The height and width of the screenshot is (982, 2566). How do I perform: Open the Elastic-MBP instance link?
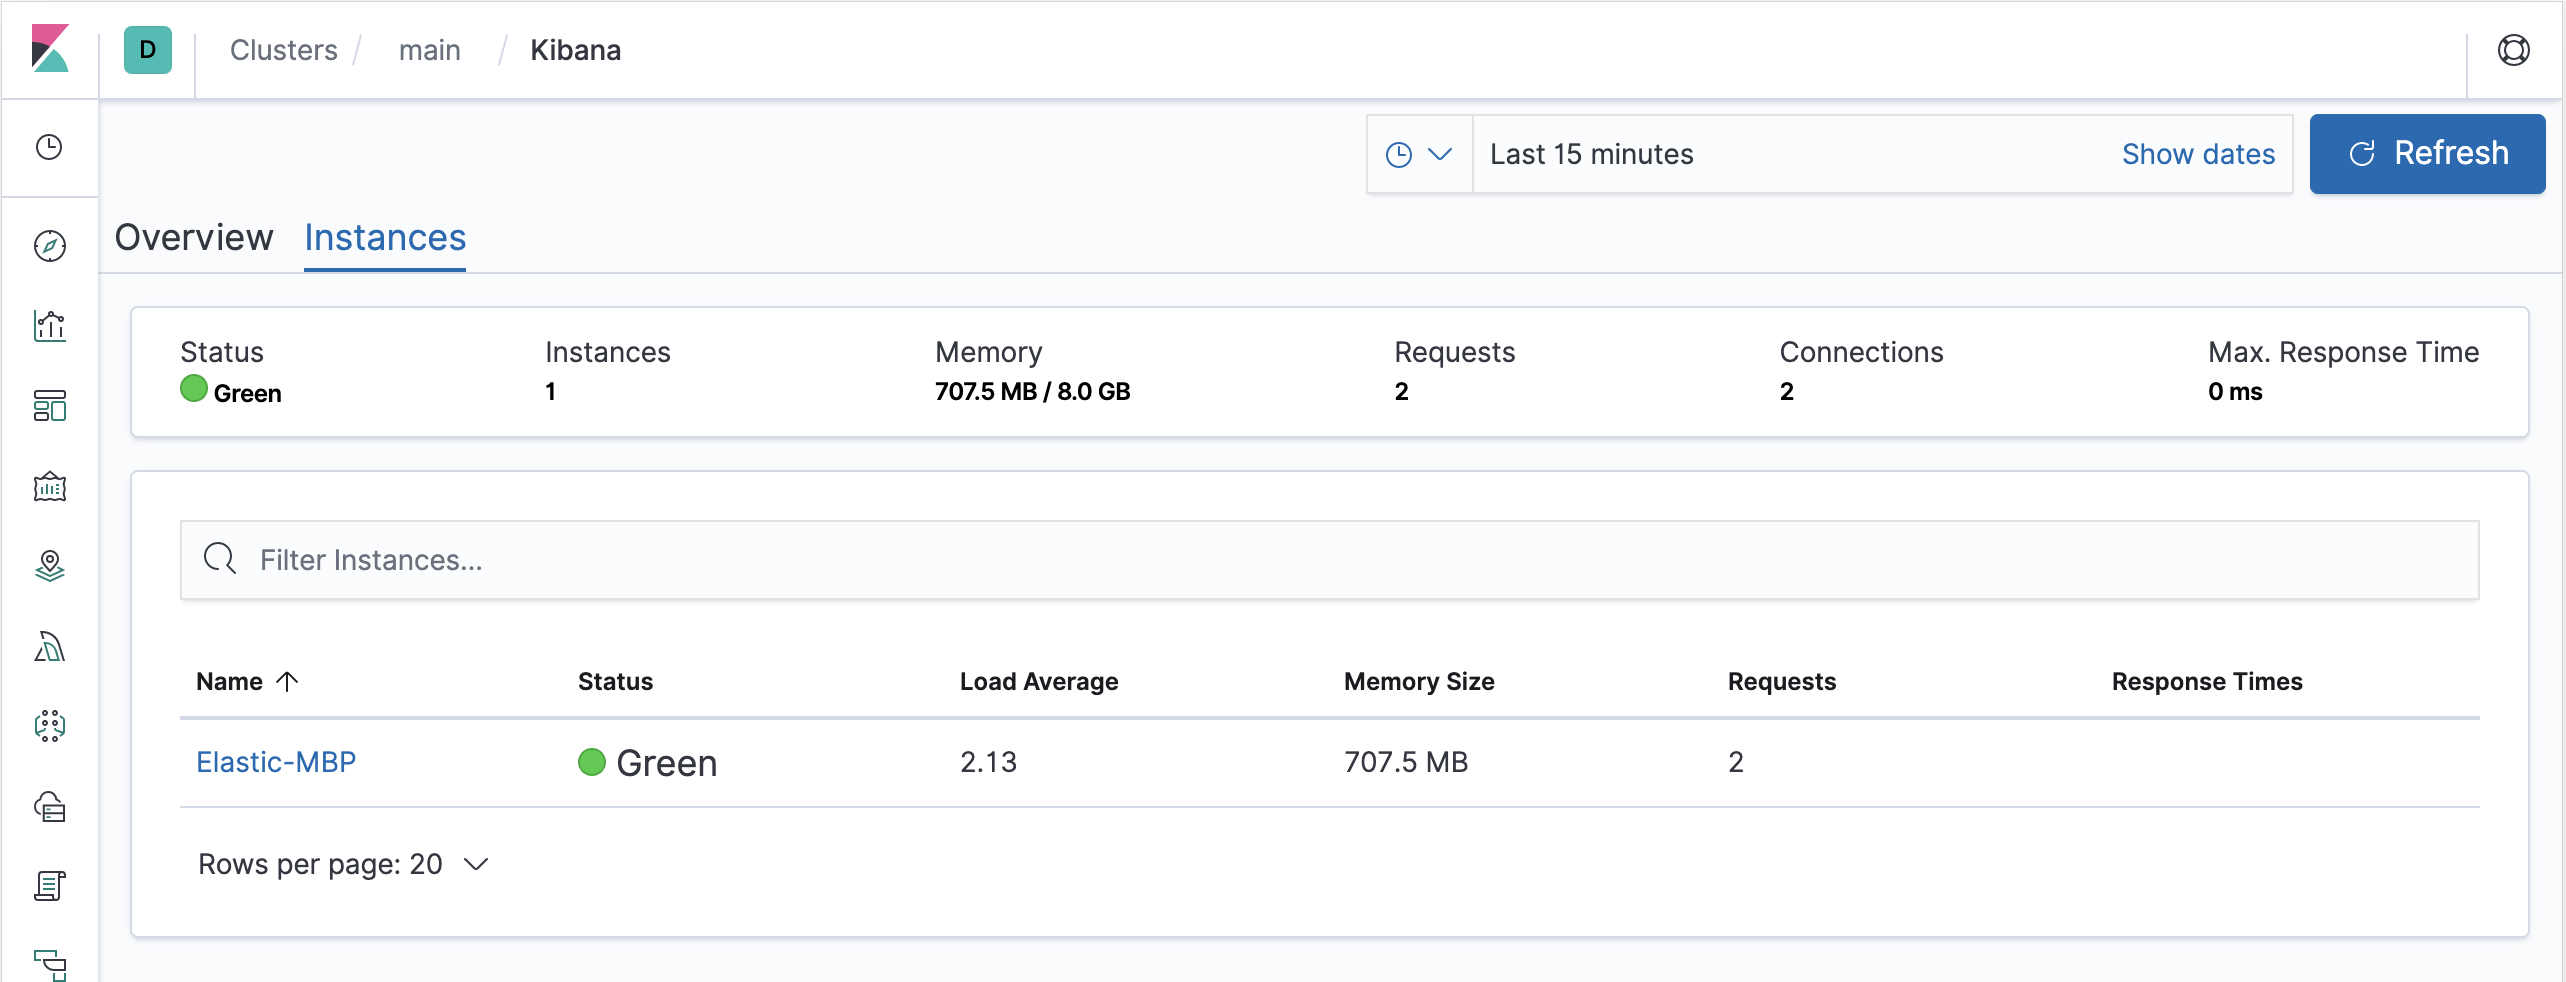[x=276, y=762]
